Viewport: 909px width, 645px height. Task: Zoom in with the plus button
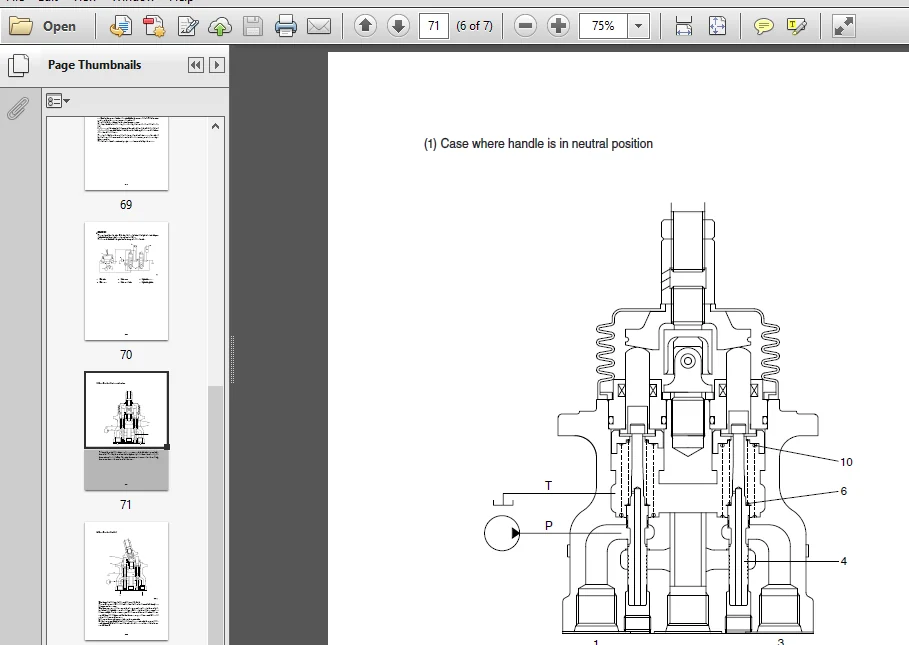pos(558,25)
